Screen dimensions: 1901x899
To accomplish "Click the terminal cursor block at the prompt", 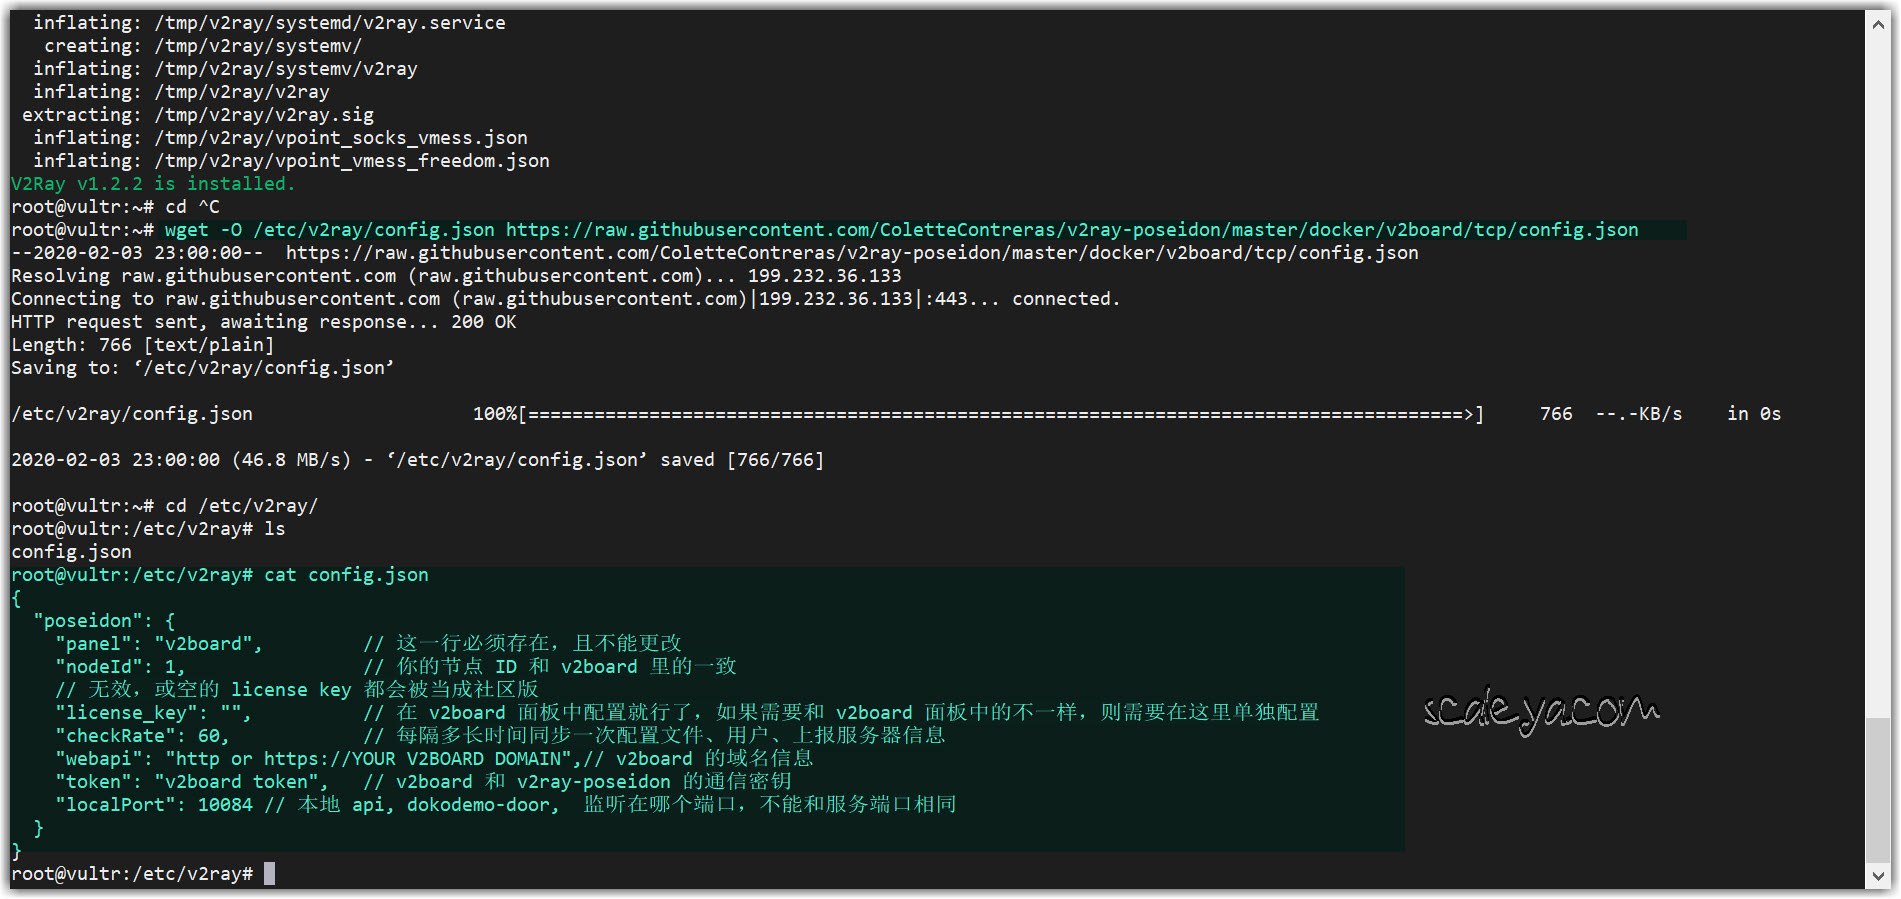I will [269, 874].
